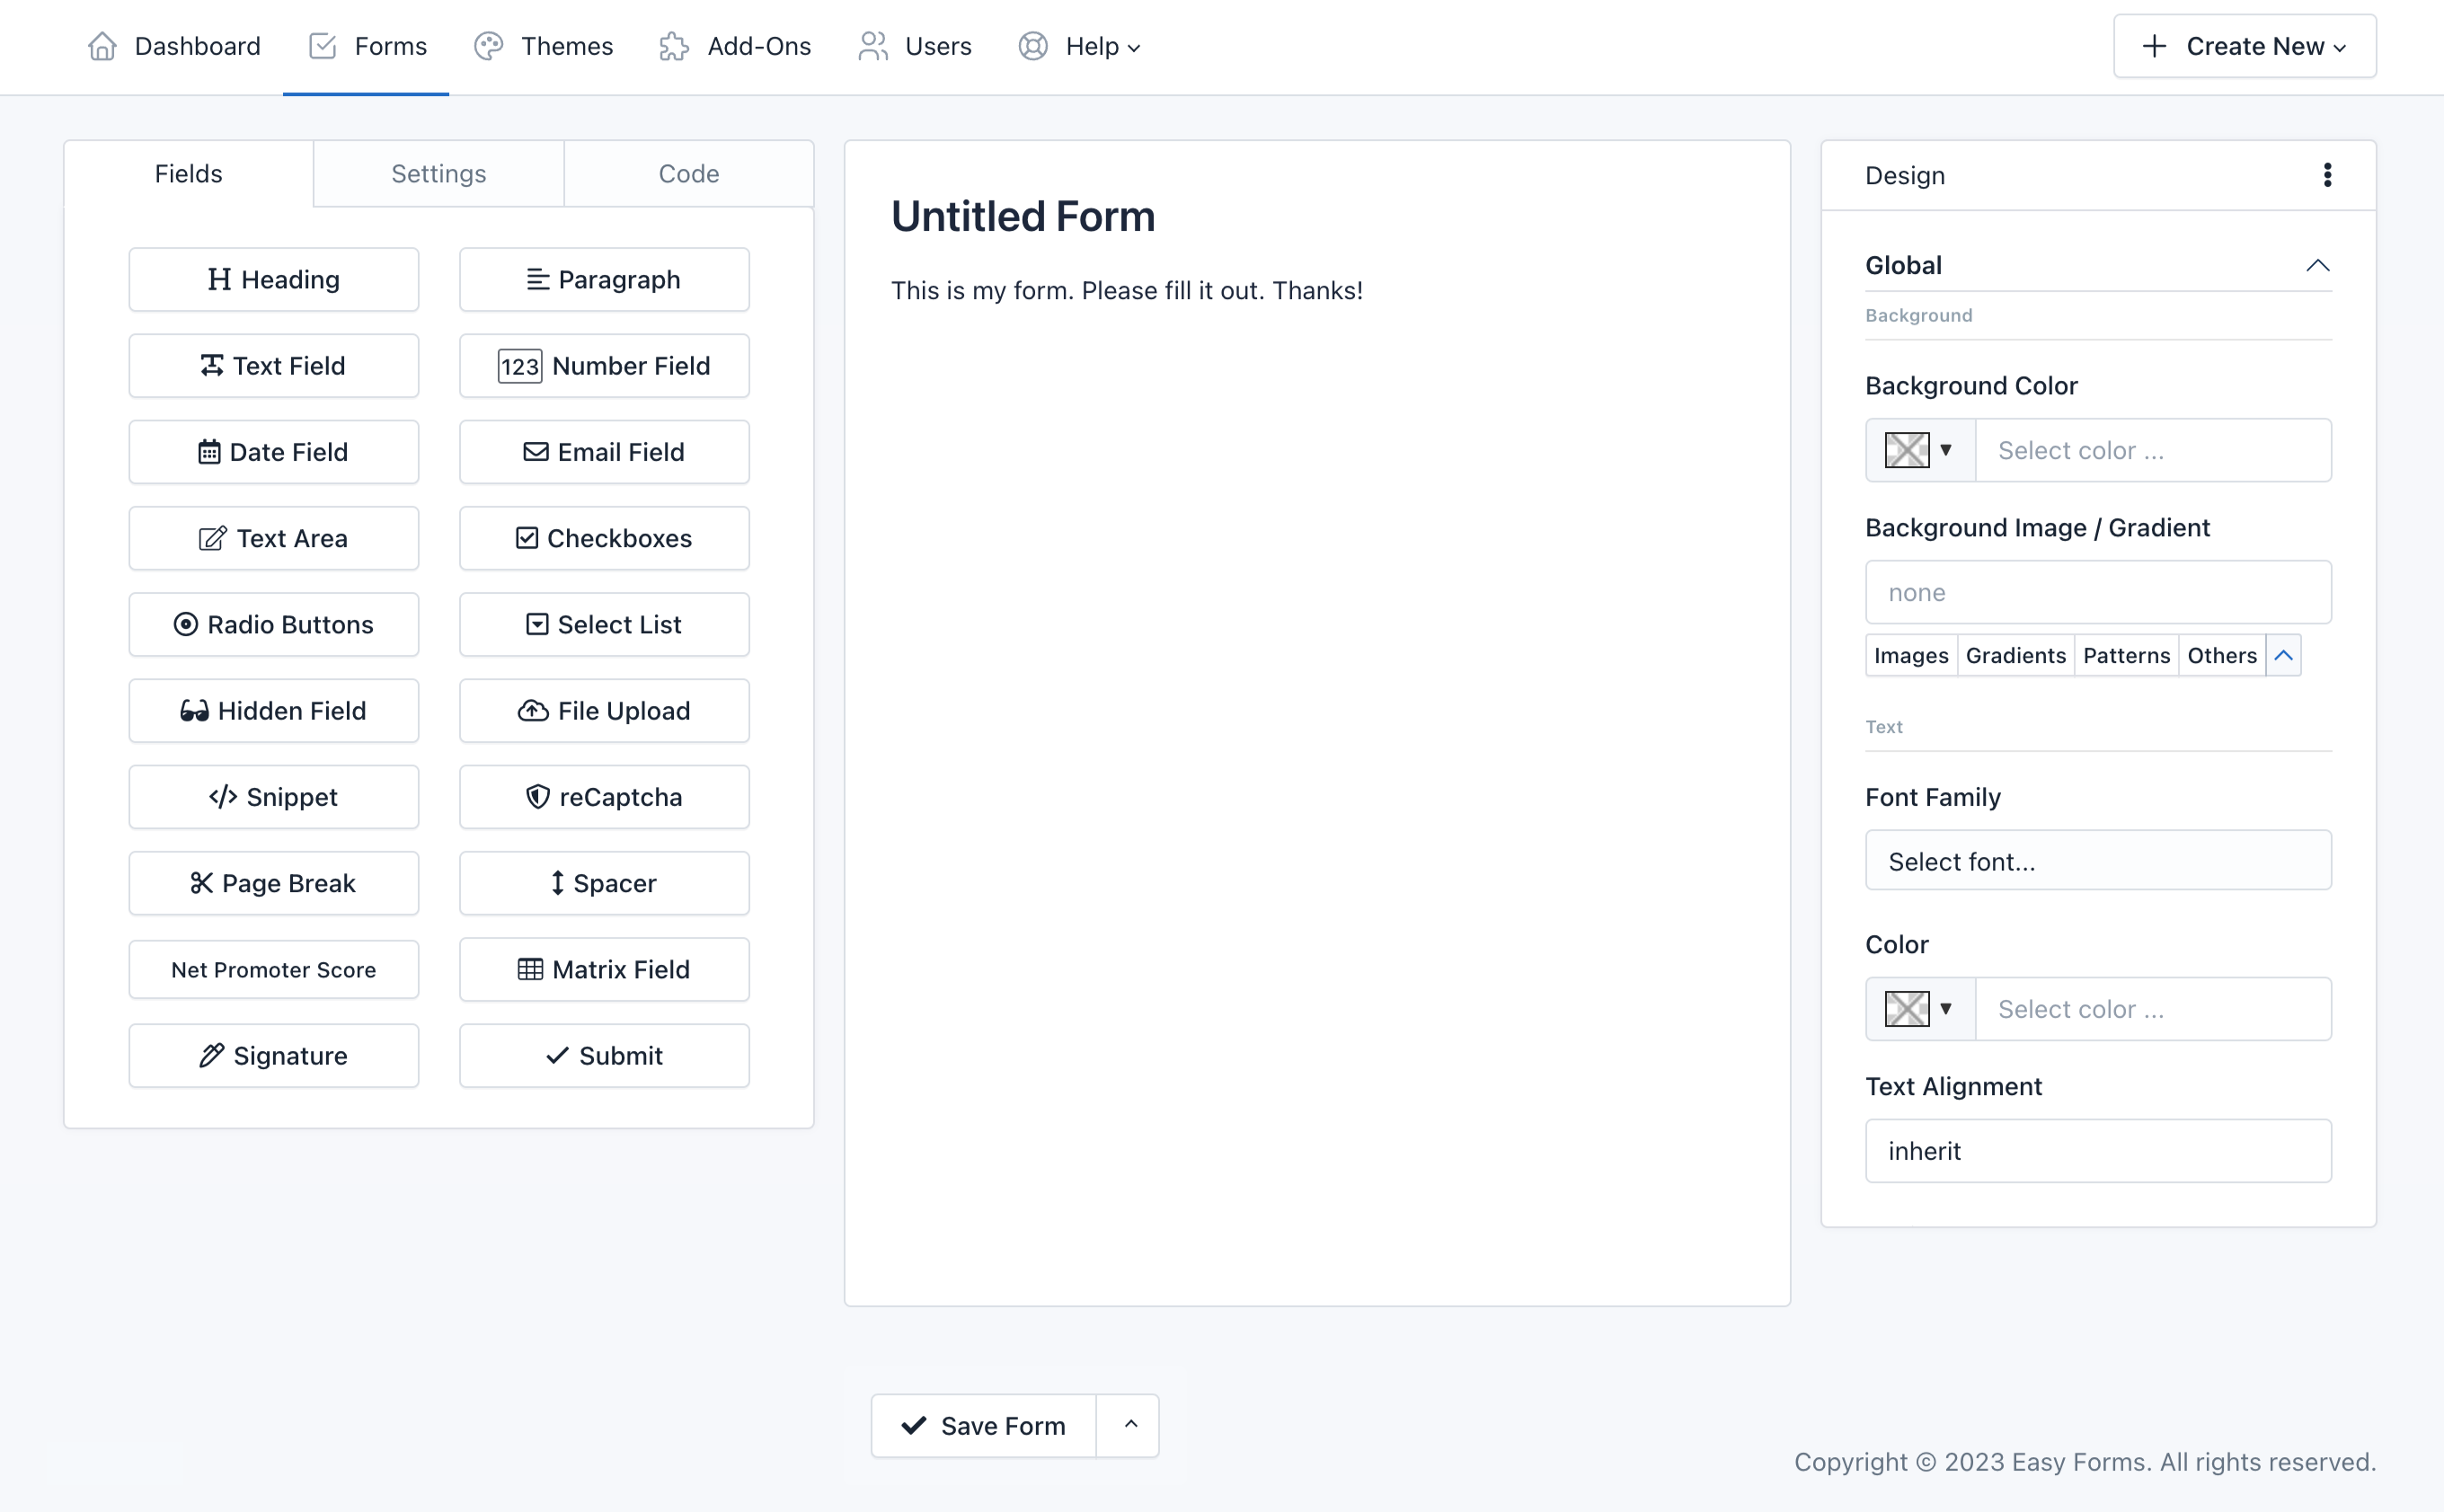Viewport: 2444px width, 1512px height.
Task: Insert a Radio Buttons field
Action: [273, 624]
